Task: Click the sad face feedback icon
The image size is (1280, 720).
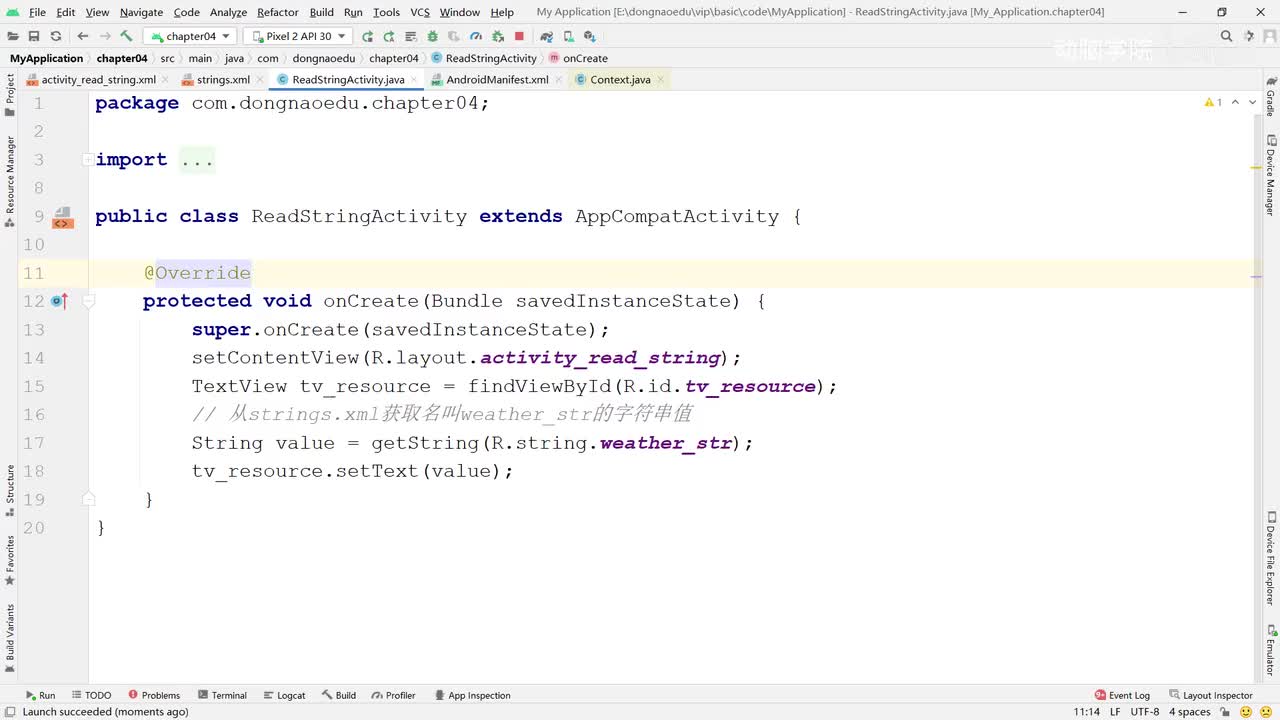Action: (1267, 712)
